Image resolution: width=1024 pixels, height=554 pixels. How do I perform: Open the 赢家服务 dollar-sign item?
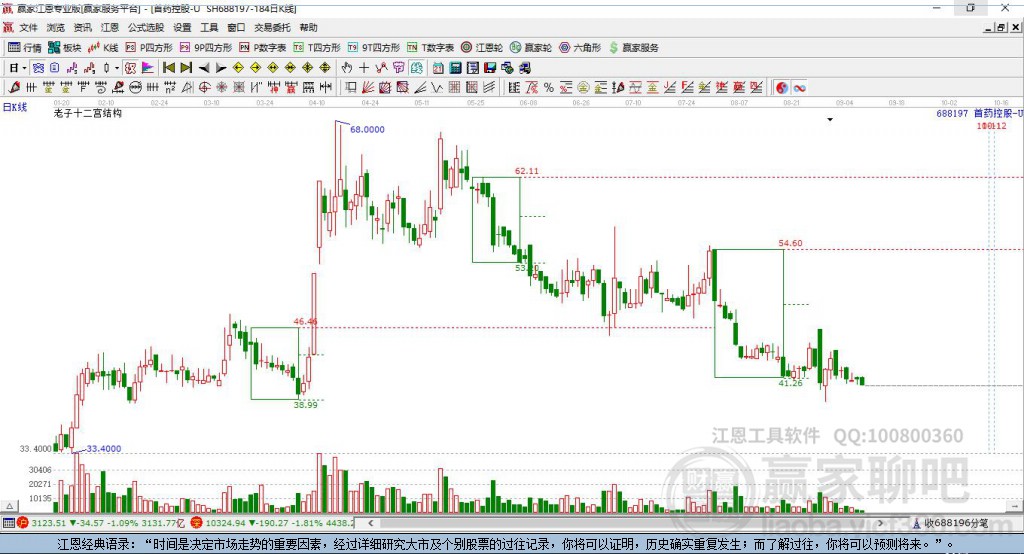click(633, 48)
